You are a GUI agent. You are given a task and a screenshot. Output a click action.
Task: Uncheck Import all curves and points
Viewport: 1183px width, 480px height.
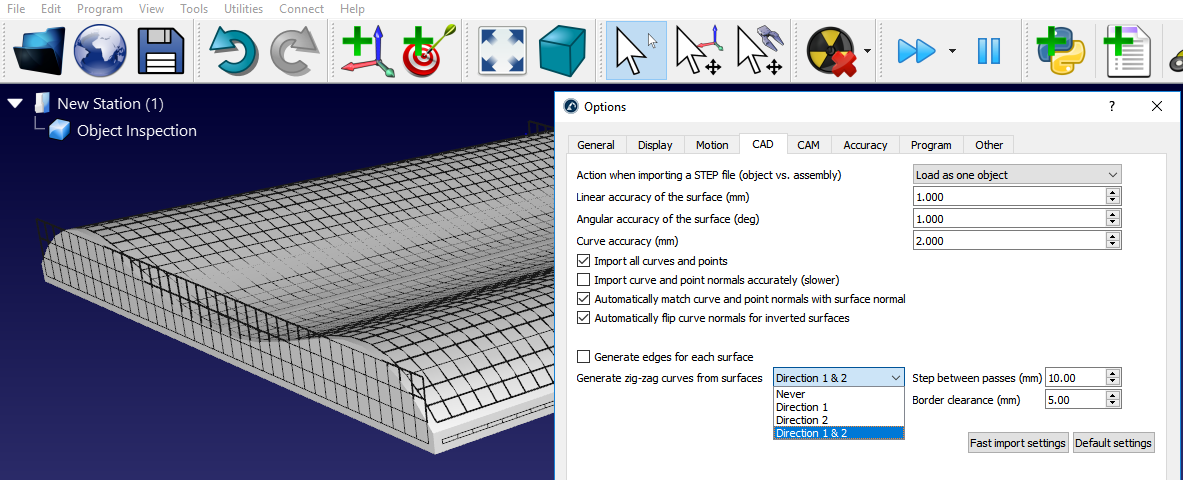tap(584, 261)
